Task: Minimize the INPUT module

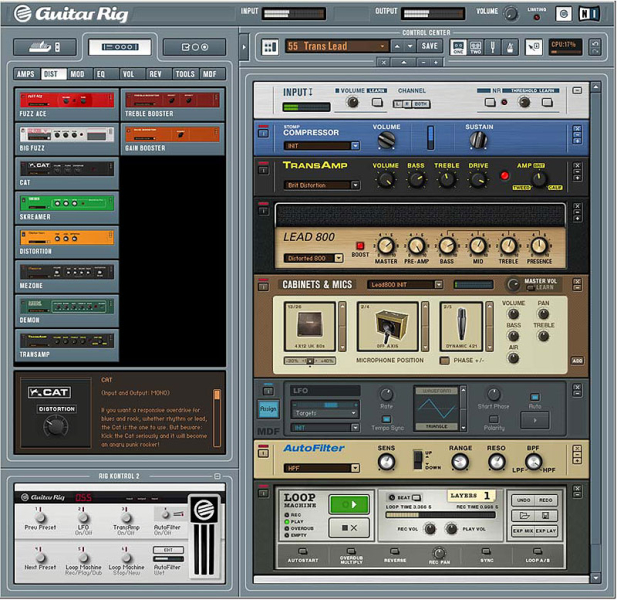Action: 577,90
